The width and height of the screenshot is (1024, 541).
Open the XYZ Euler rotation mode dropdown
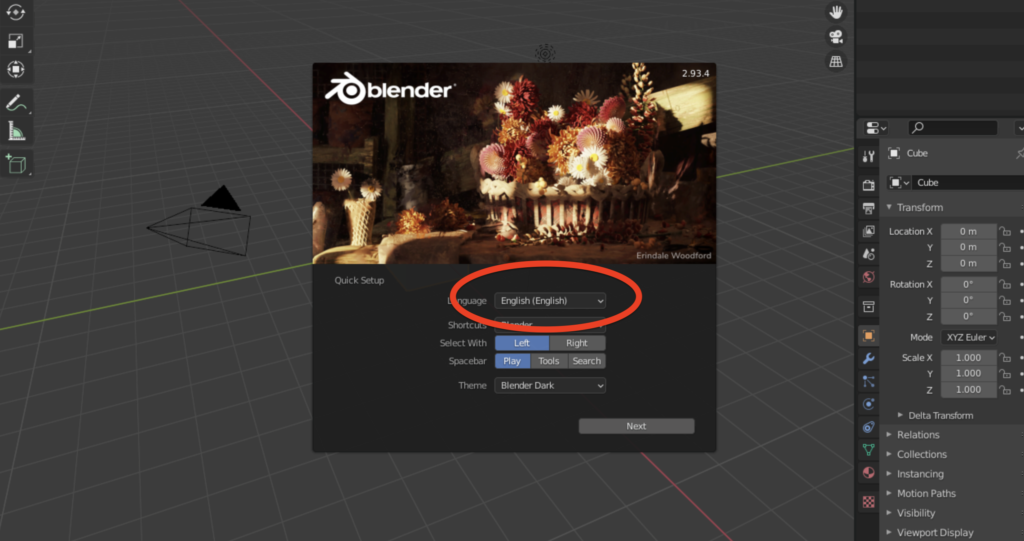(x=969, y=338)
